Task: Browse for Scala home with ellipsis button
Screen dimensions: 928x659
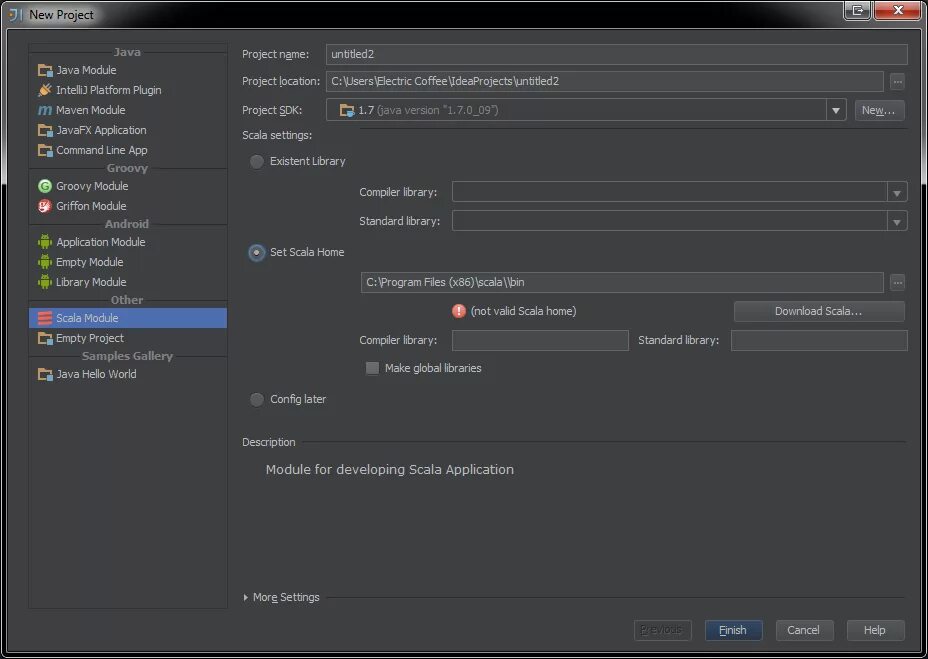Action: pyautogui.click(x=897, y=282)
